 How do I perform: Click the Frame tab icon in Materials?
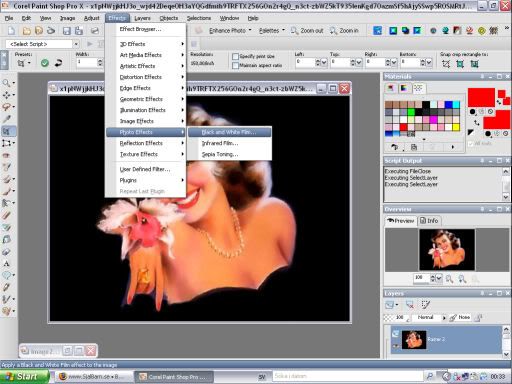click(391, 88)
